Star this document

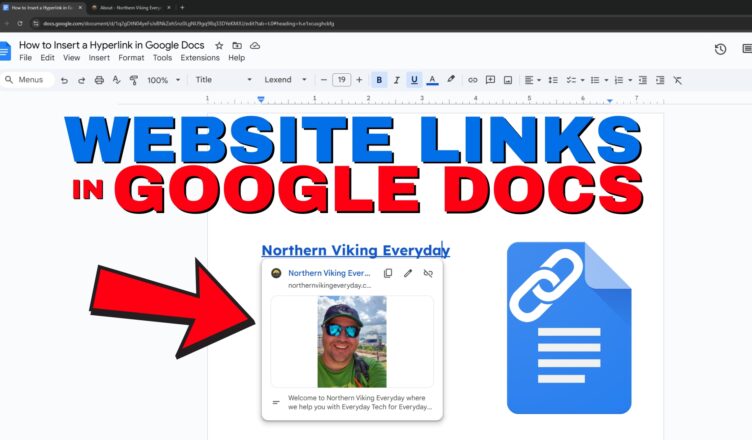pos(219,46)
